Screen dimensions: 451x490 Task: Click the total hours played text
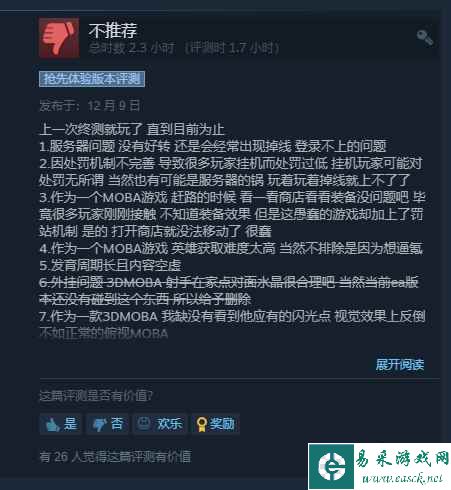coord(131,48)
